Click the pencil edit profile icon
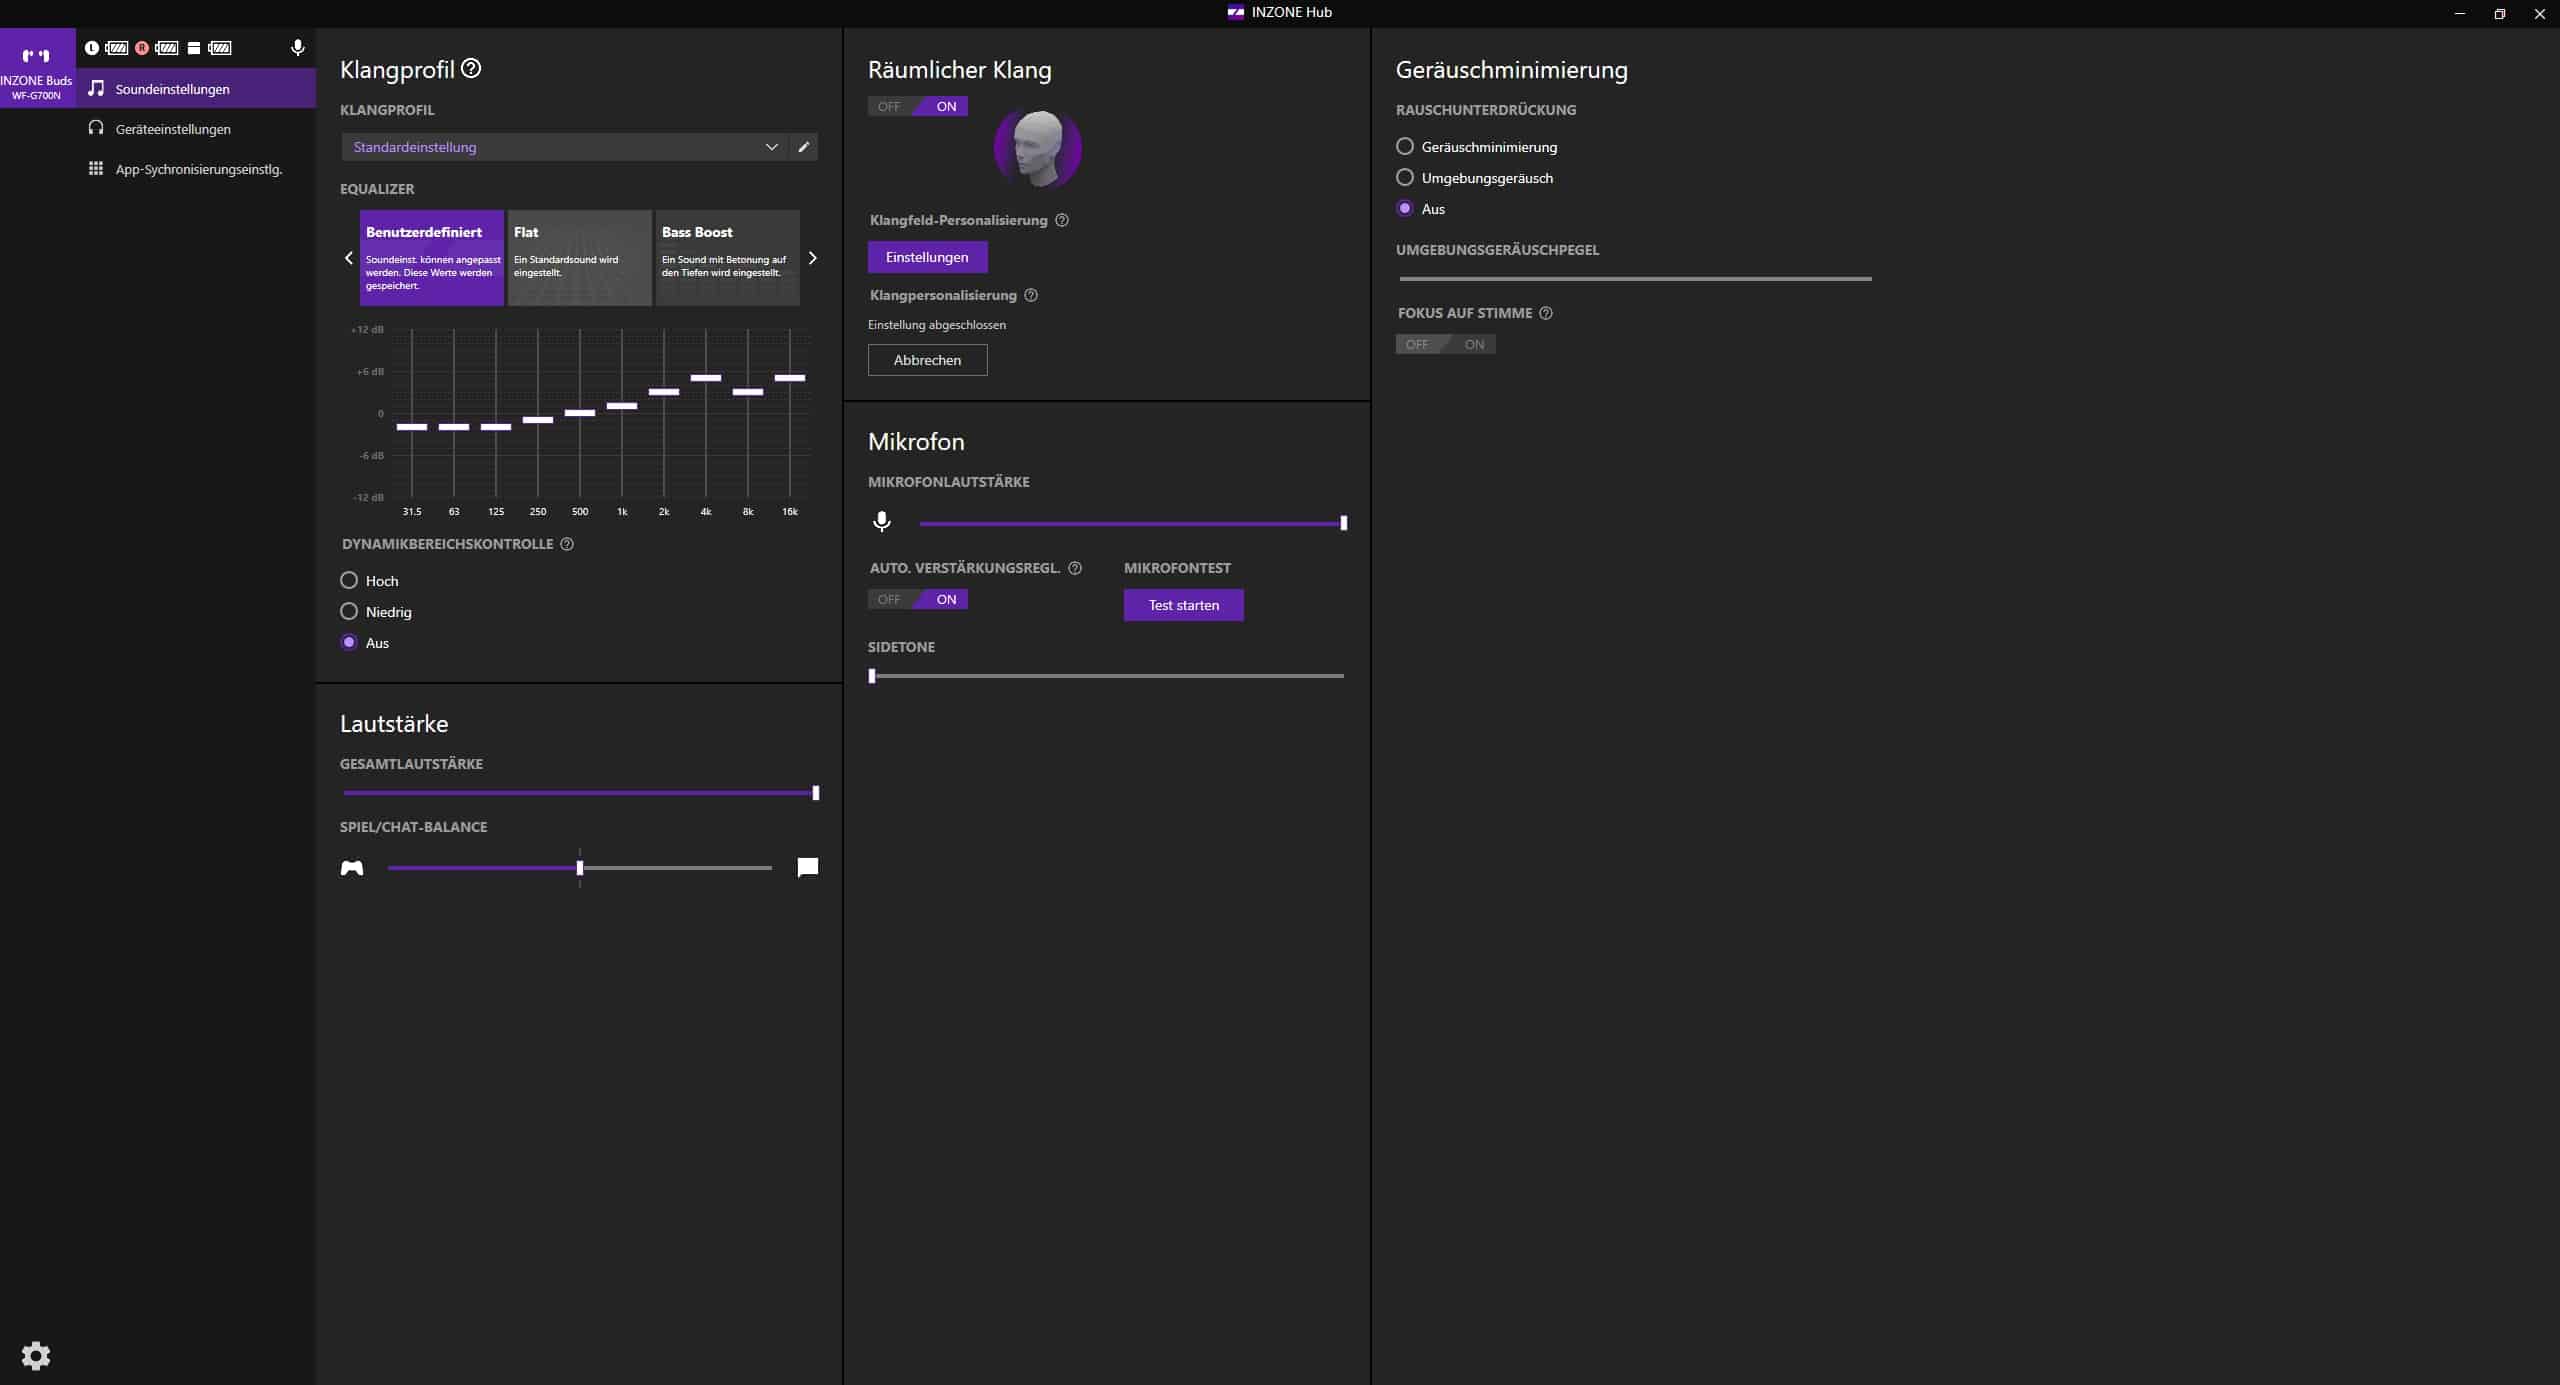 click(x=803, y=147)
